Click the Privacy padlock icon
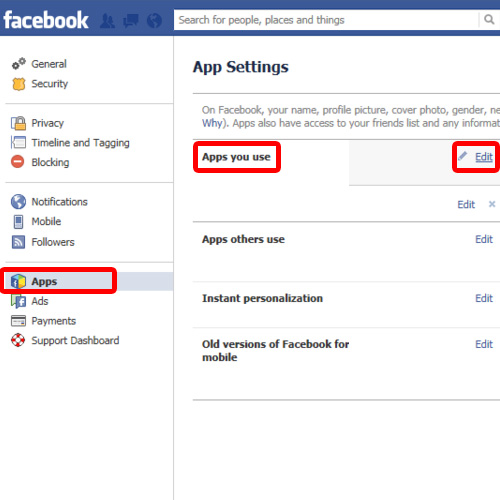Screen dimensions: 500x500 click(x=19, y=123)
